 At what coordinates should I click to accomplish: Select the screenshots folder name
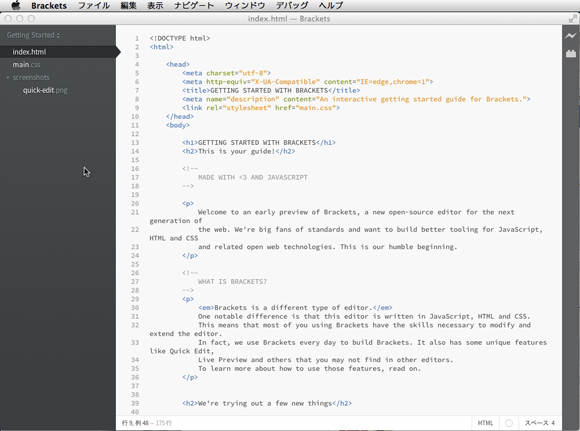click(31, 77)
